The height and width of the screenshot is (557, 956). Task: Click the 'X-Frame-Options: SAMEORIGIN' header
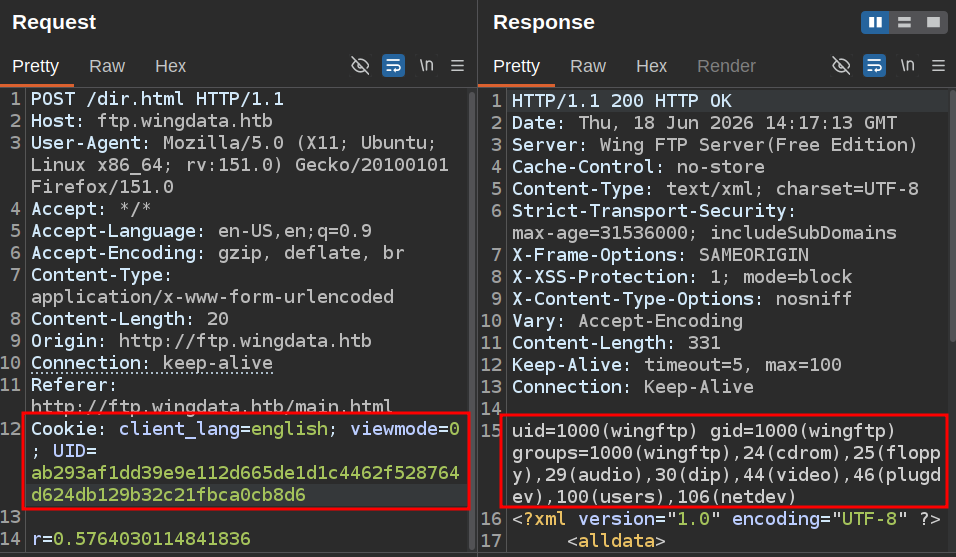point(660,255)
